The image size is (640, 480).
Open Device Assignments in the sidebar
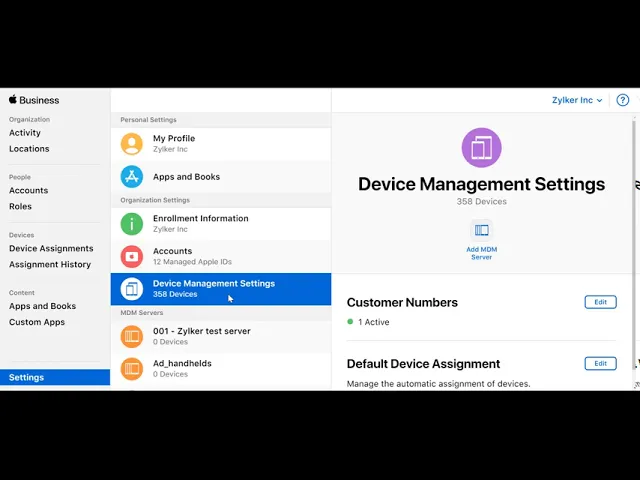51,248
